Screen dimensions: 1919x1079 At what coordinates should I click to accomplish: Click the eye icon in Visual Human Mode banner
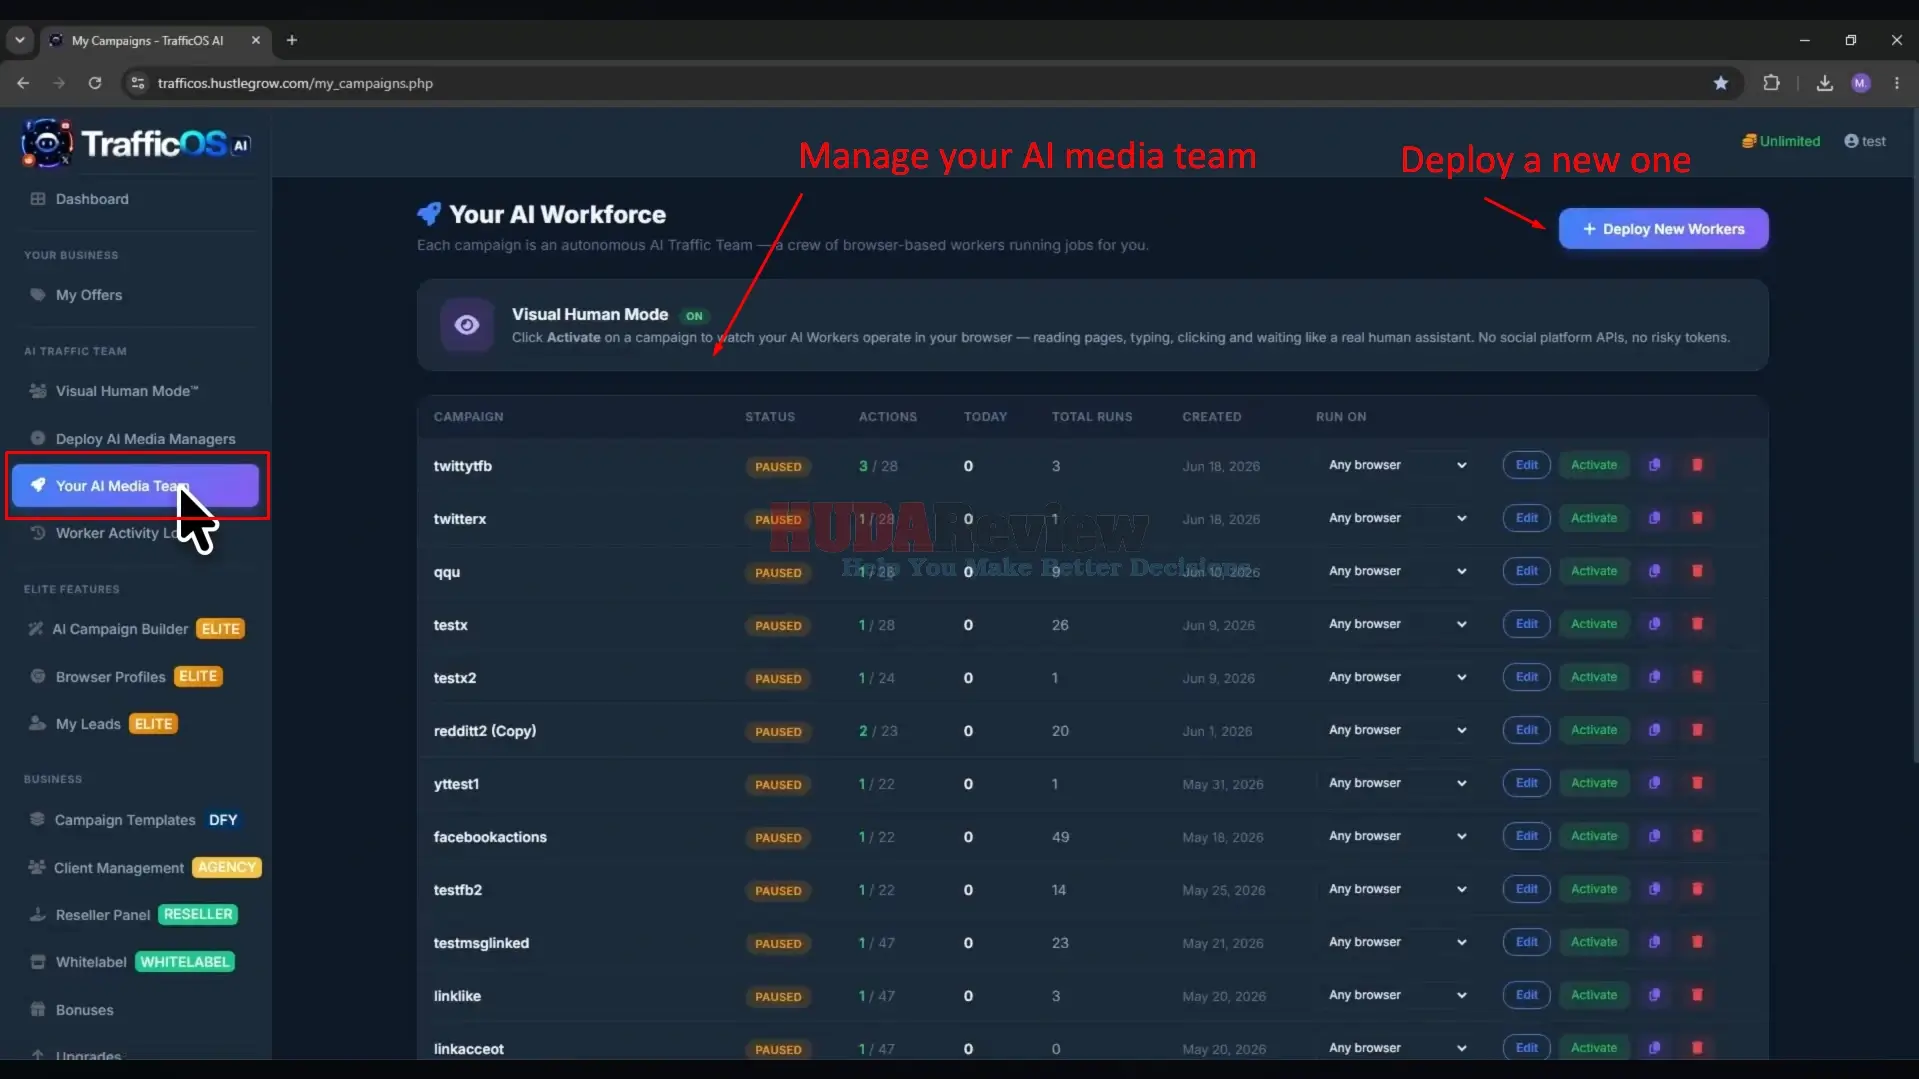click(467, 325)
